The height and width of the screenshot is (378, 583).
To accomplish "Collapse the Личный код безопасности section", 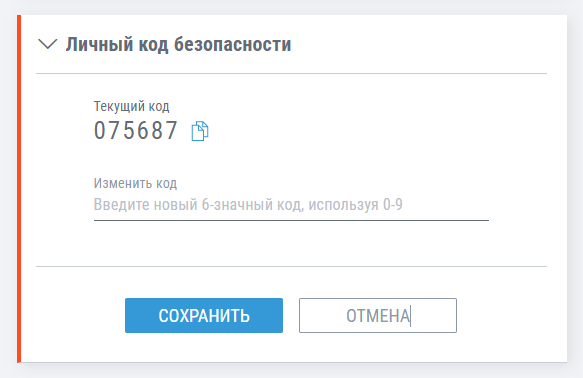I will pos(48,44).
